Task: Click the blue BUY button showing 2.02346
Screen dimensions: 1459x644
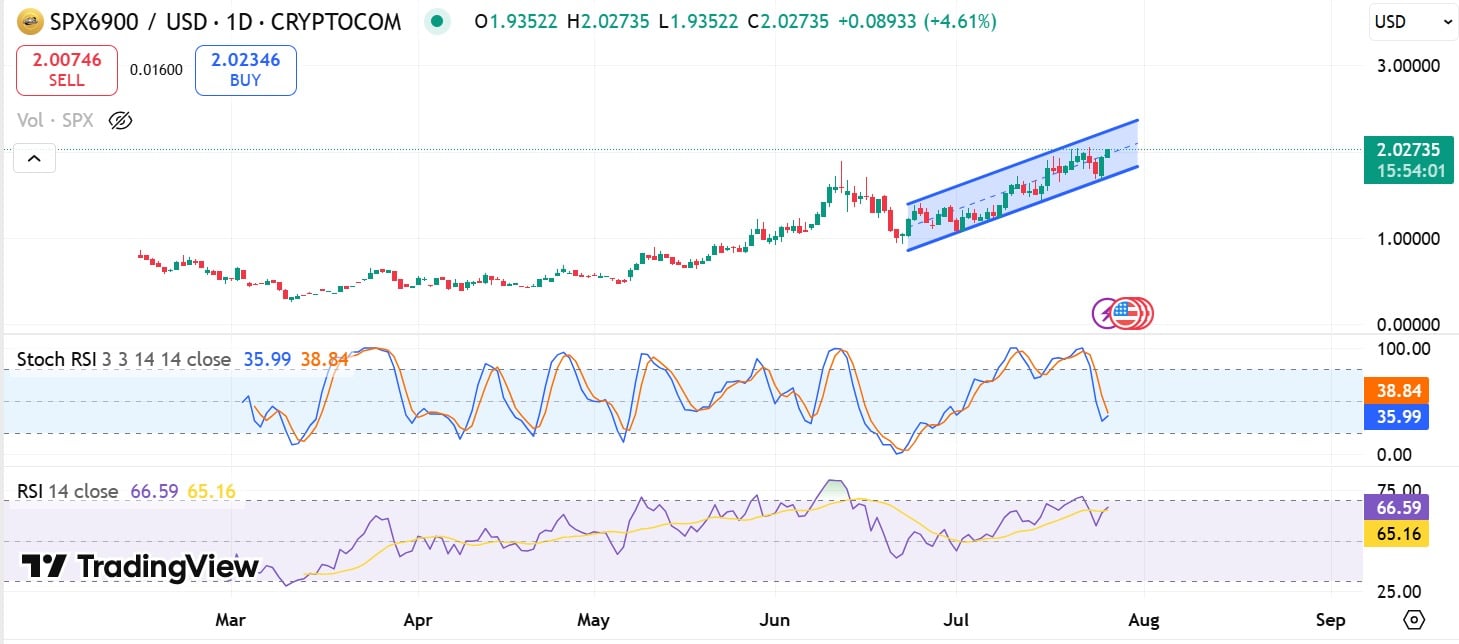Action: point(245,70)
